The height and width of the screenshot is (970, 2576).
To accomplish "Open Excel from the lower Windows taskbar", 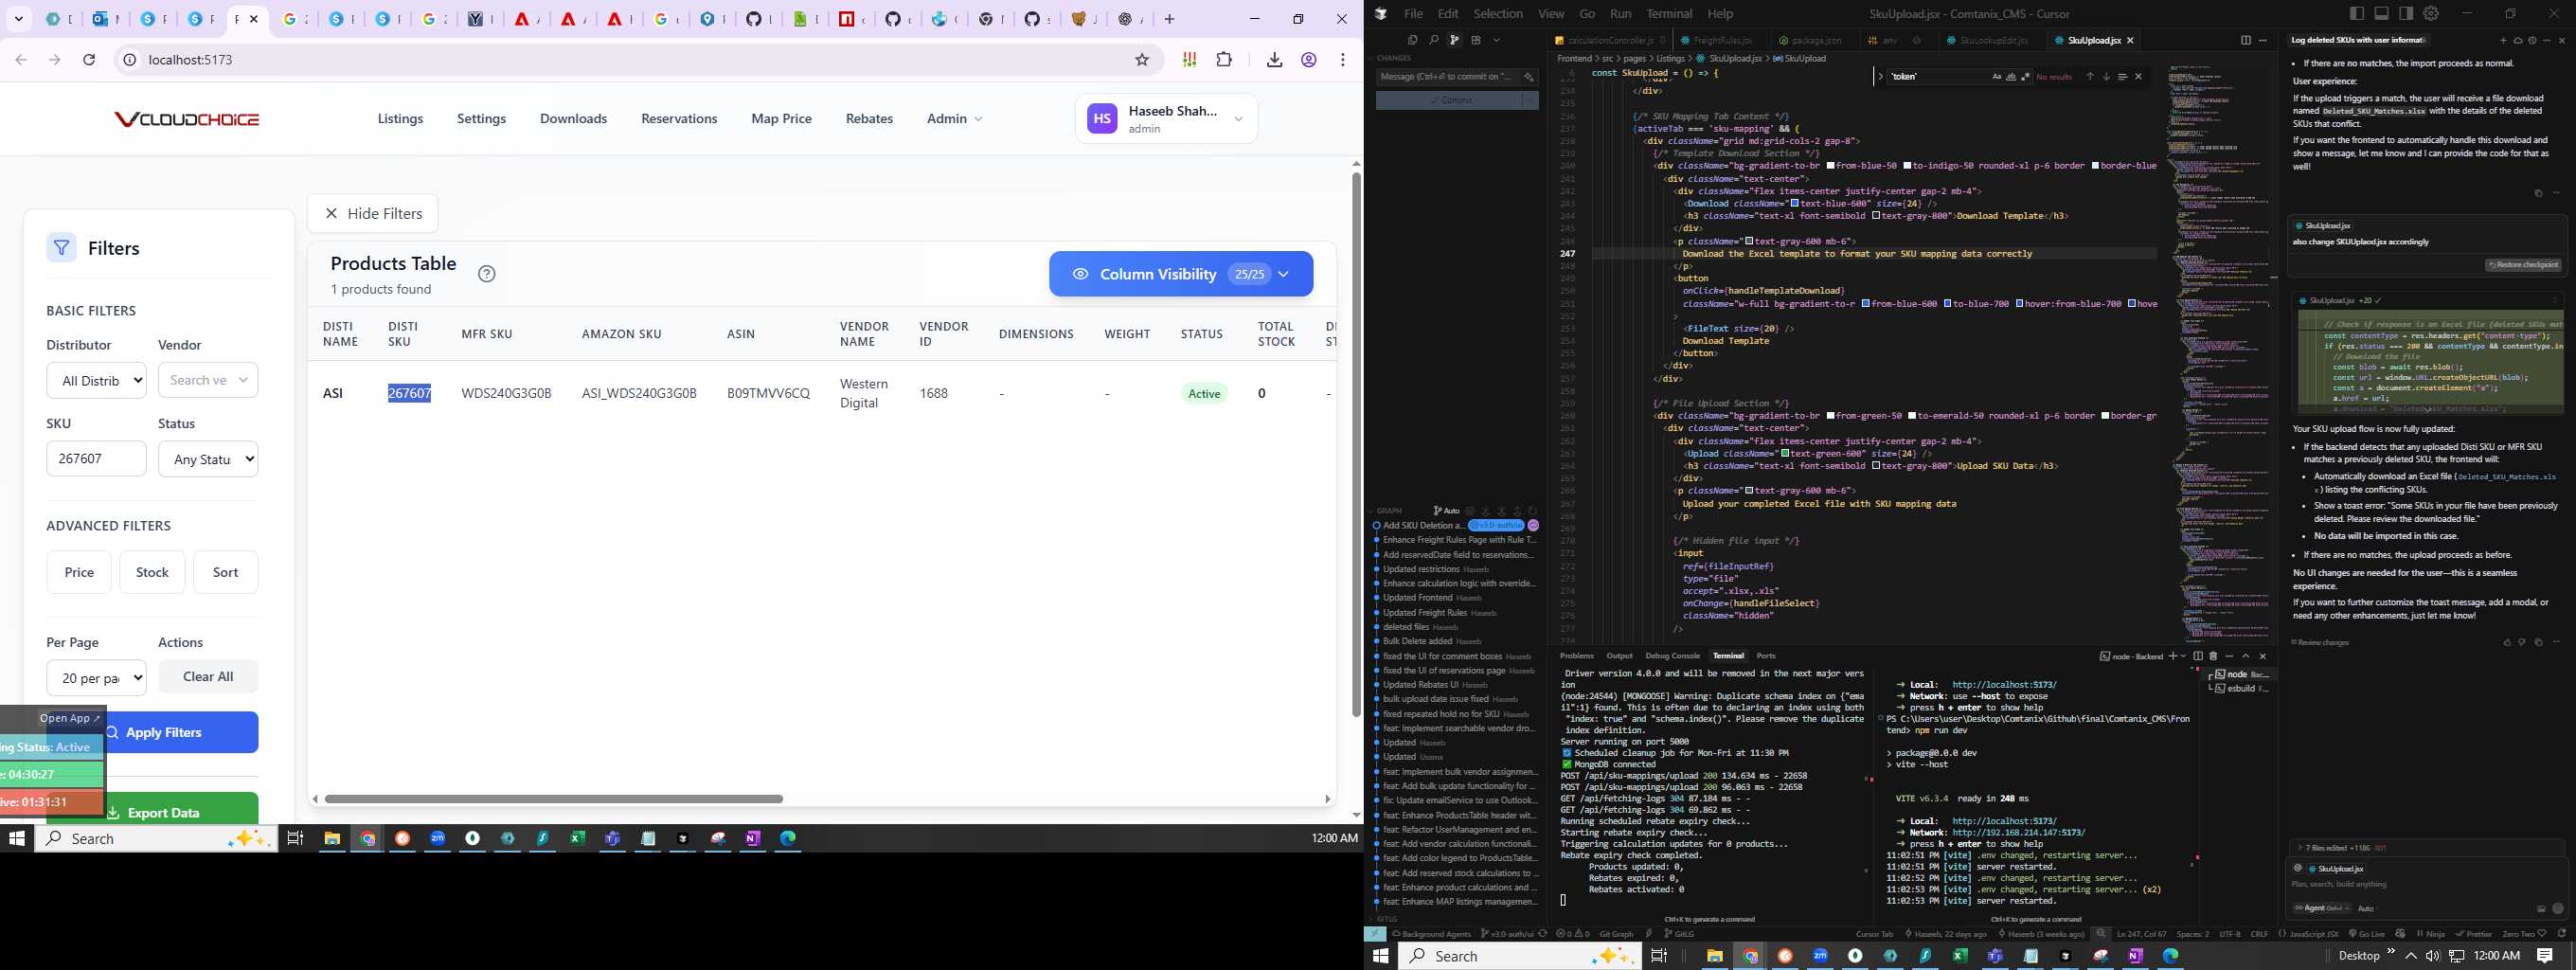I will (x=1960, y=956).
